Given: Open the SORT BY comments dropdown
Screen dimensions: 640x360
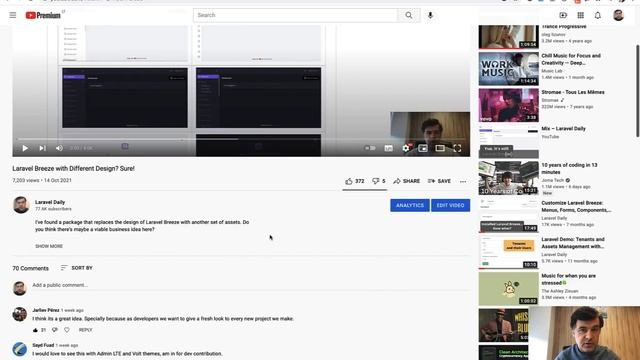Looking at the screenshot, I should (x=77, y=268).
